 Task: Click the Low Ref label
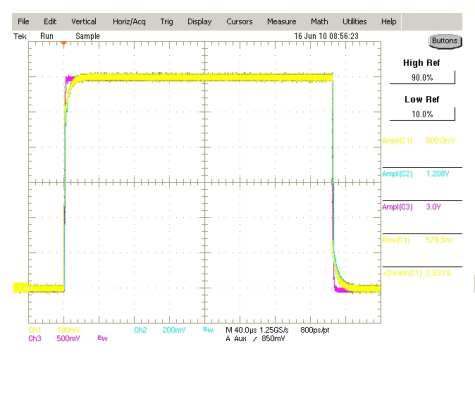422,100
